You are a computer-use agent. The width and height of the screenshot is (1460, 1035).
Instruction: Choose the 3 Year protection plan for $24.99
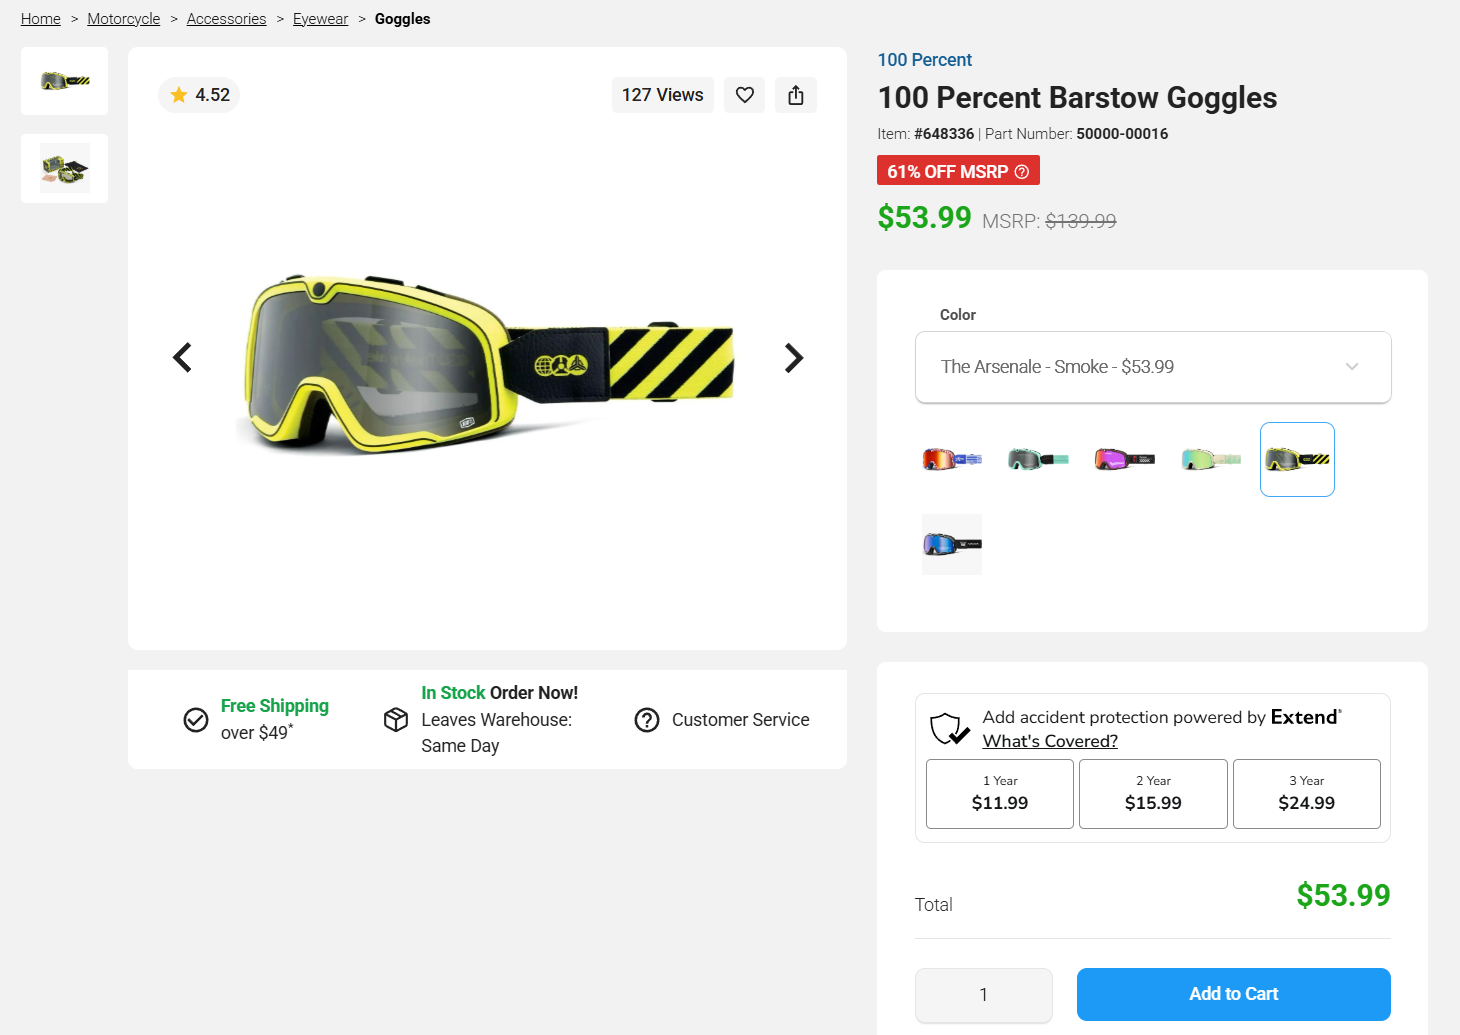(x=1307, y=794)
